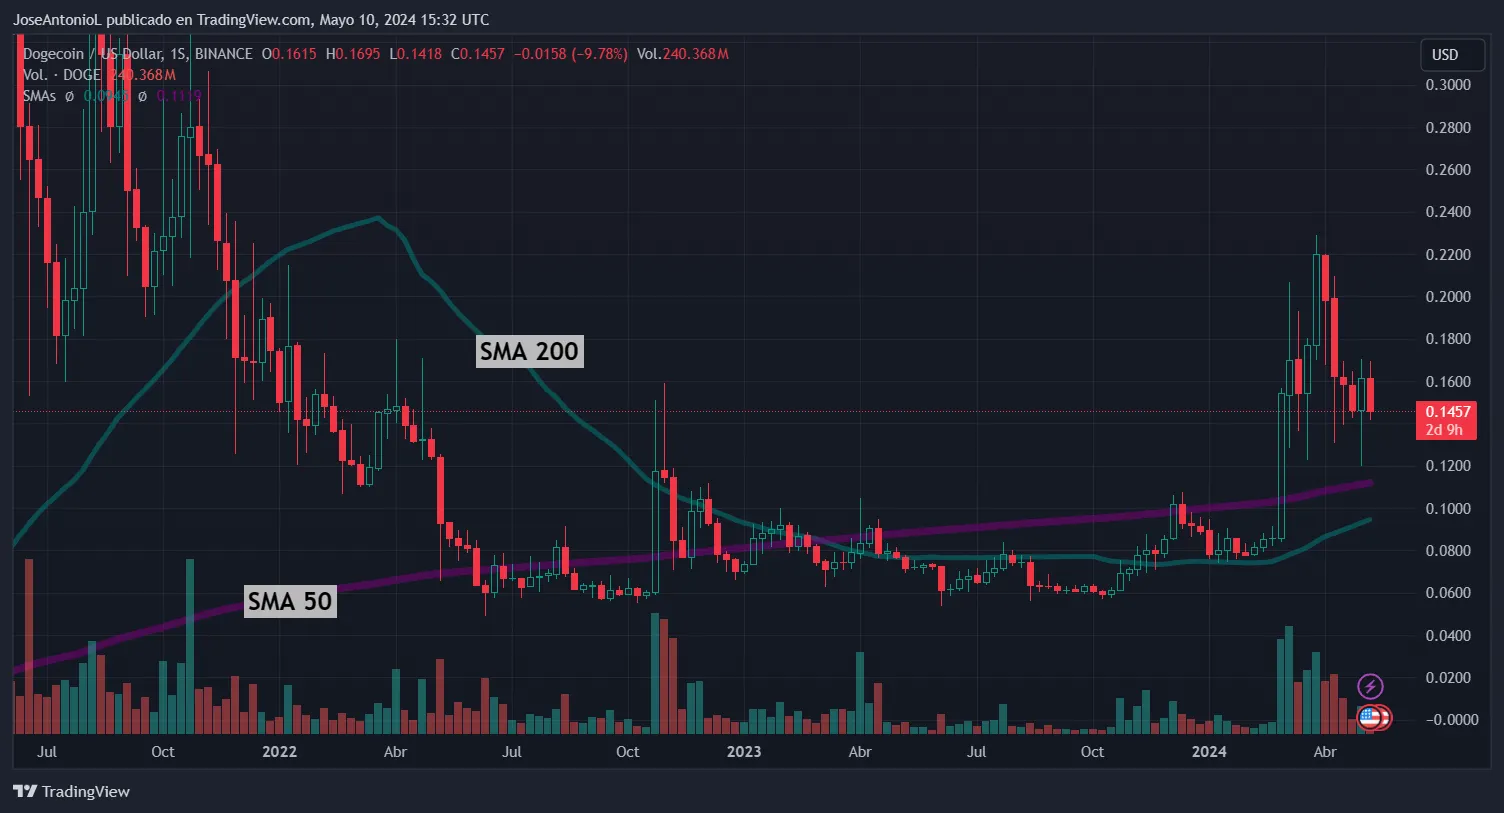Screen dimensions: 1504x813
Task: Click the USD button in the top right corner
Action: (1451, 55)
